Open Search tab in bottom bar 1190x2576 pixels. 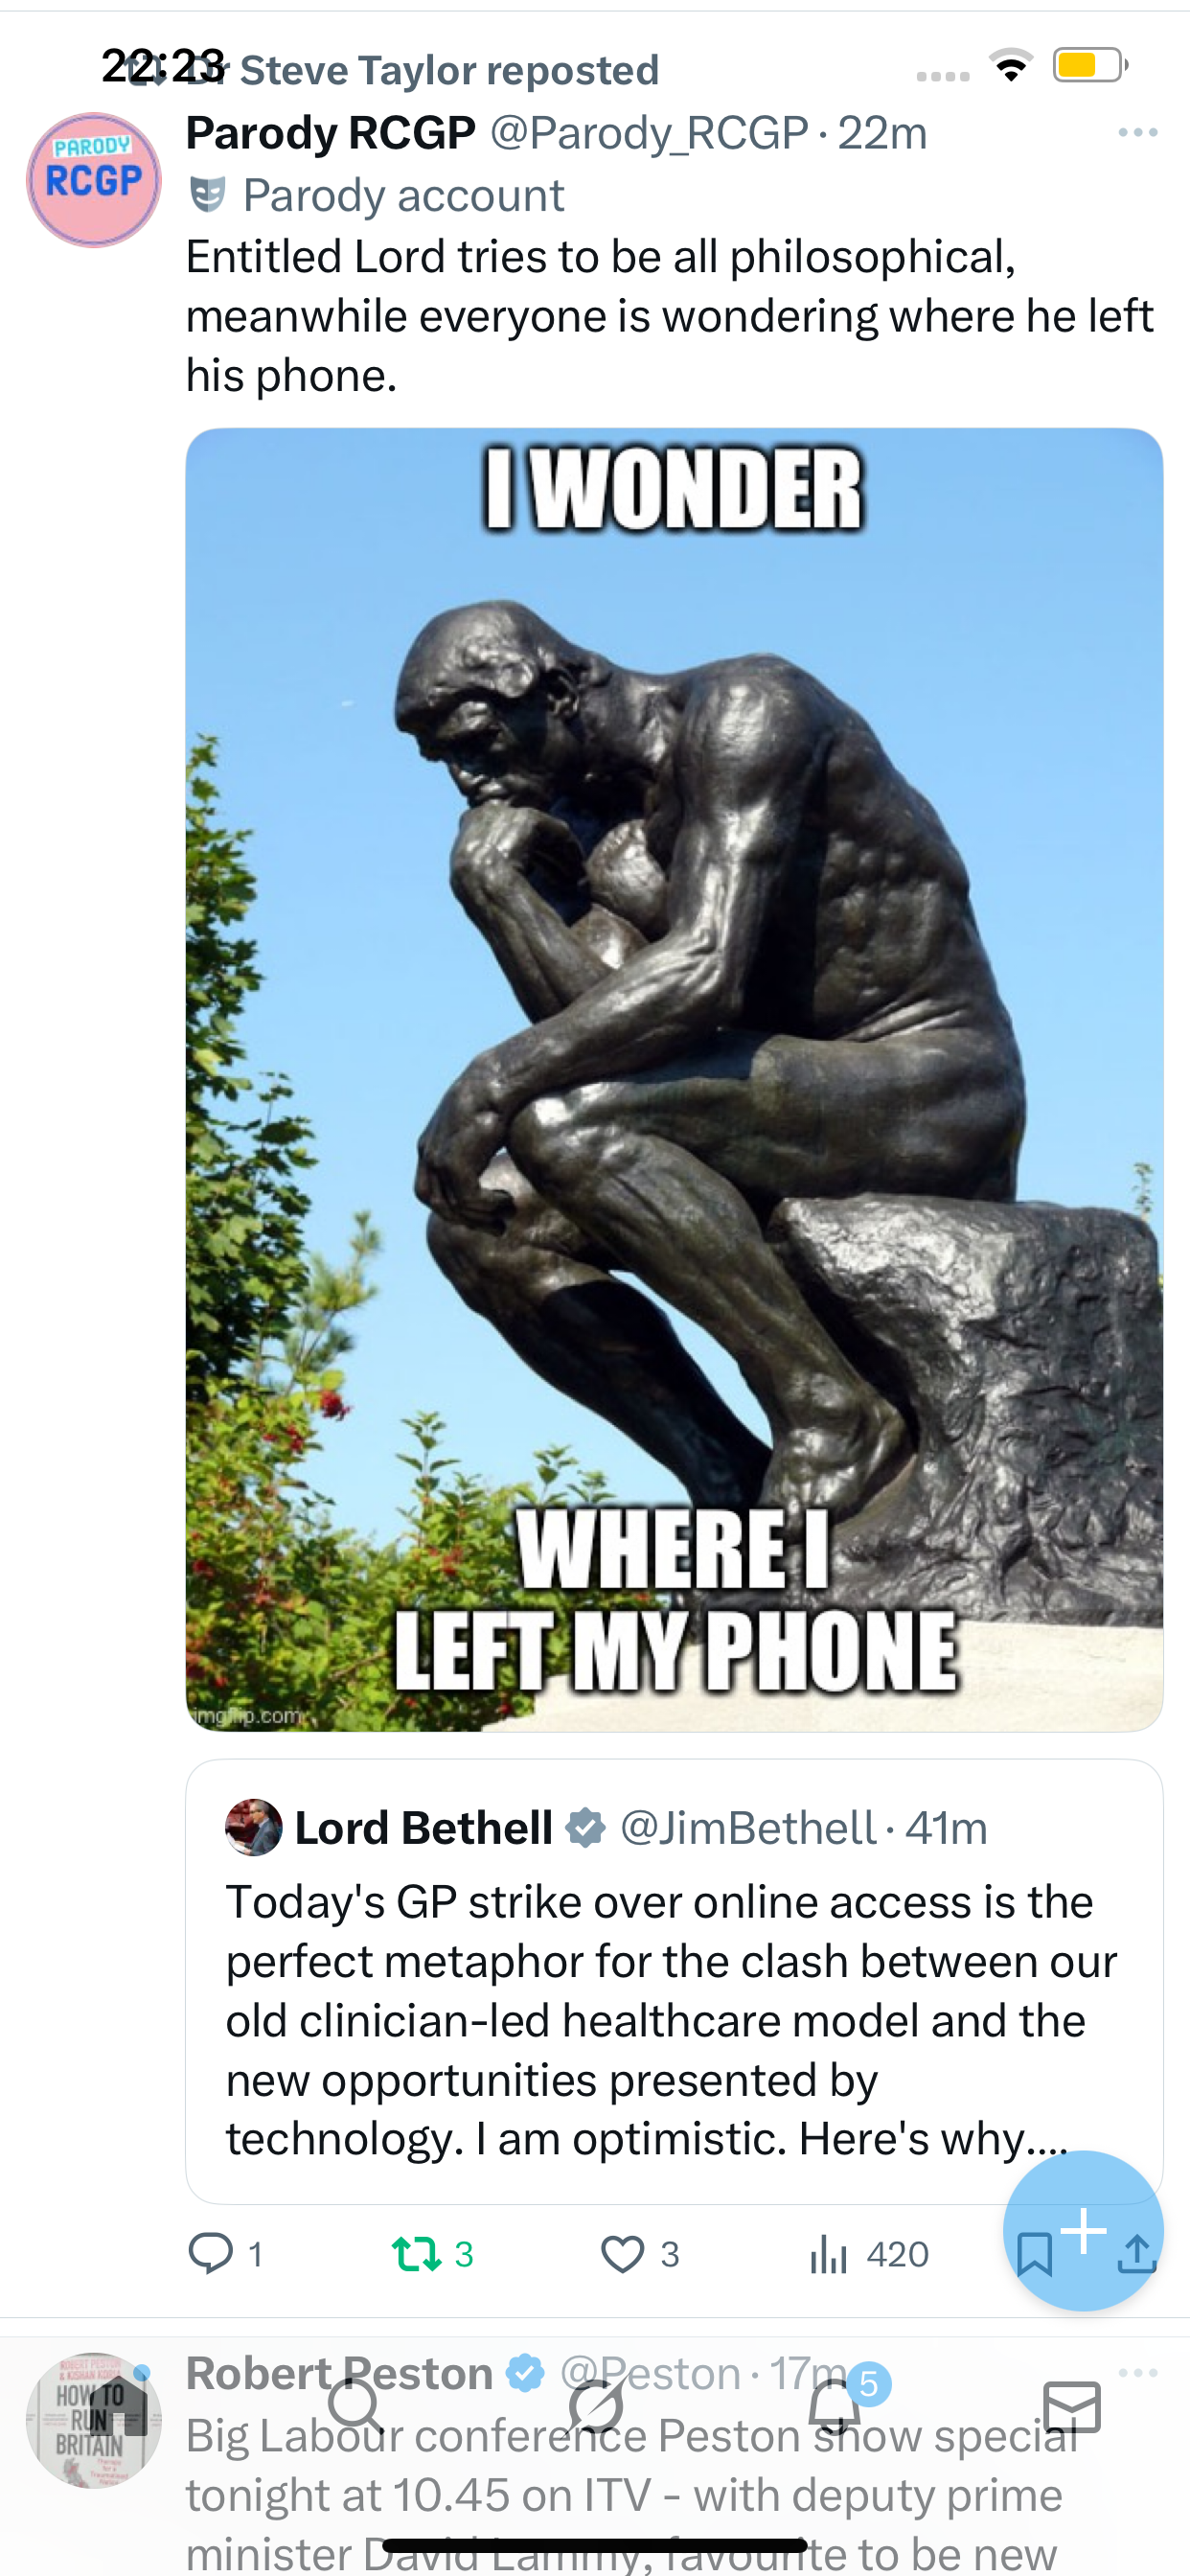click(356, 2408)
